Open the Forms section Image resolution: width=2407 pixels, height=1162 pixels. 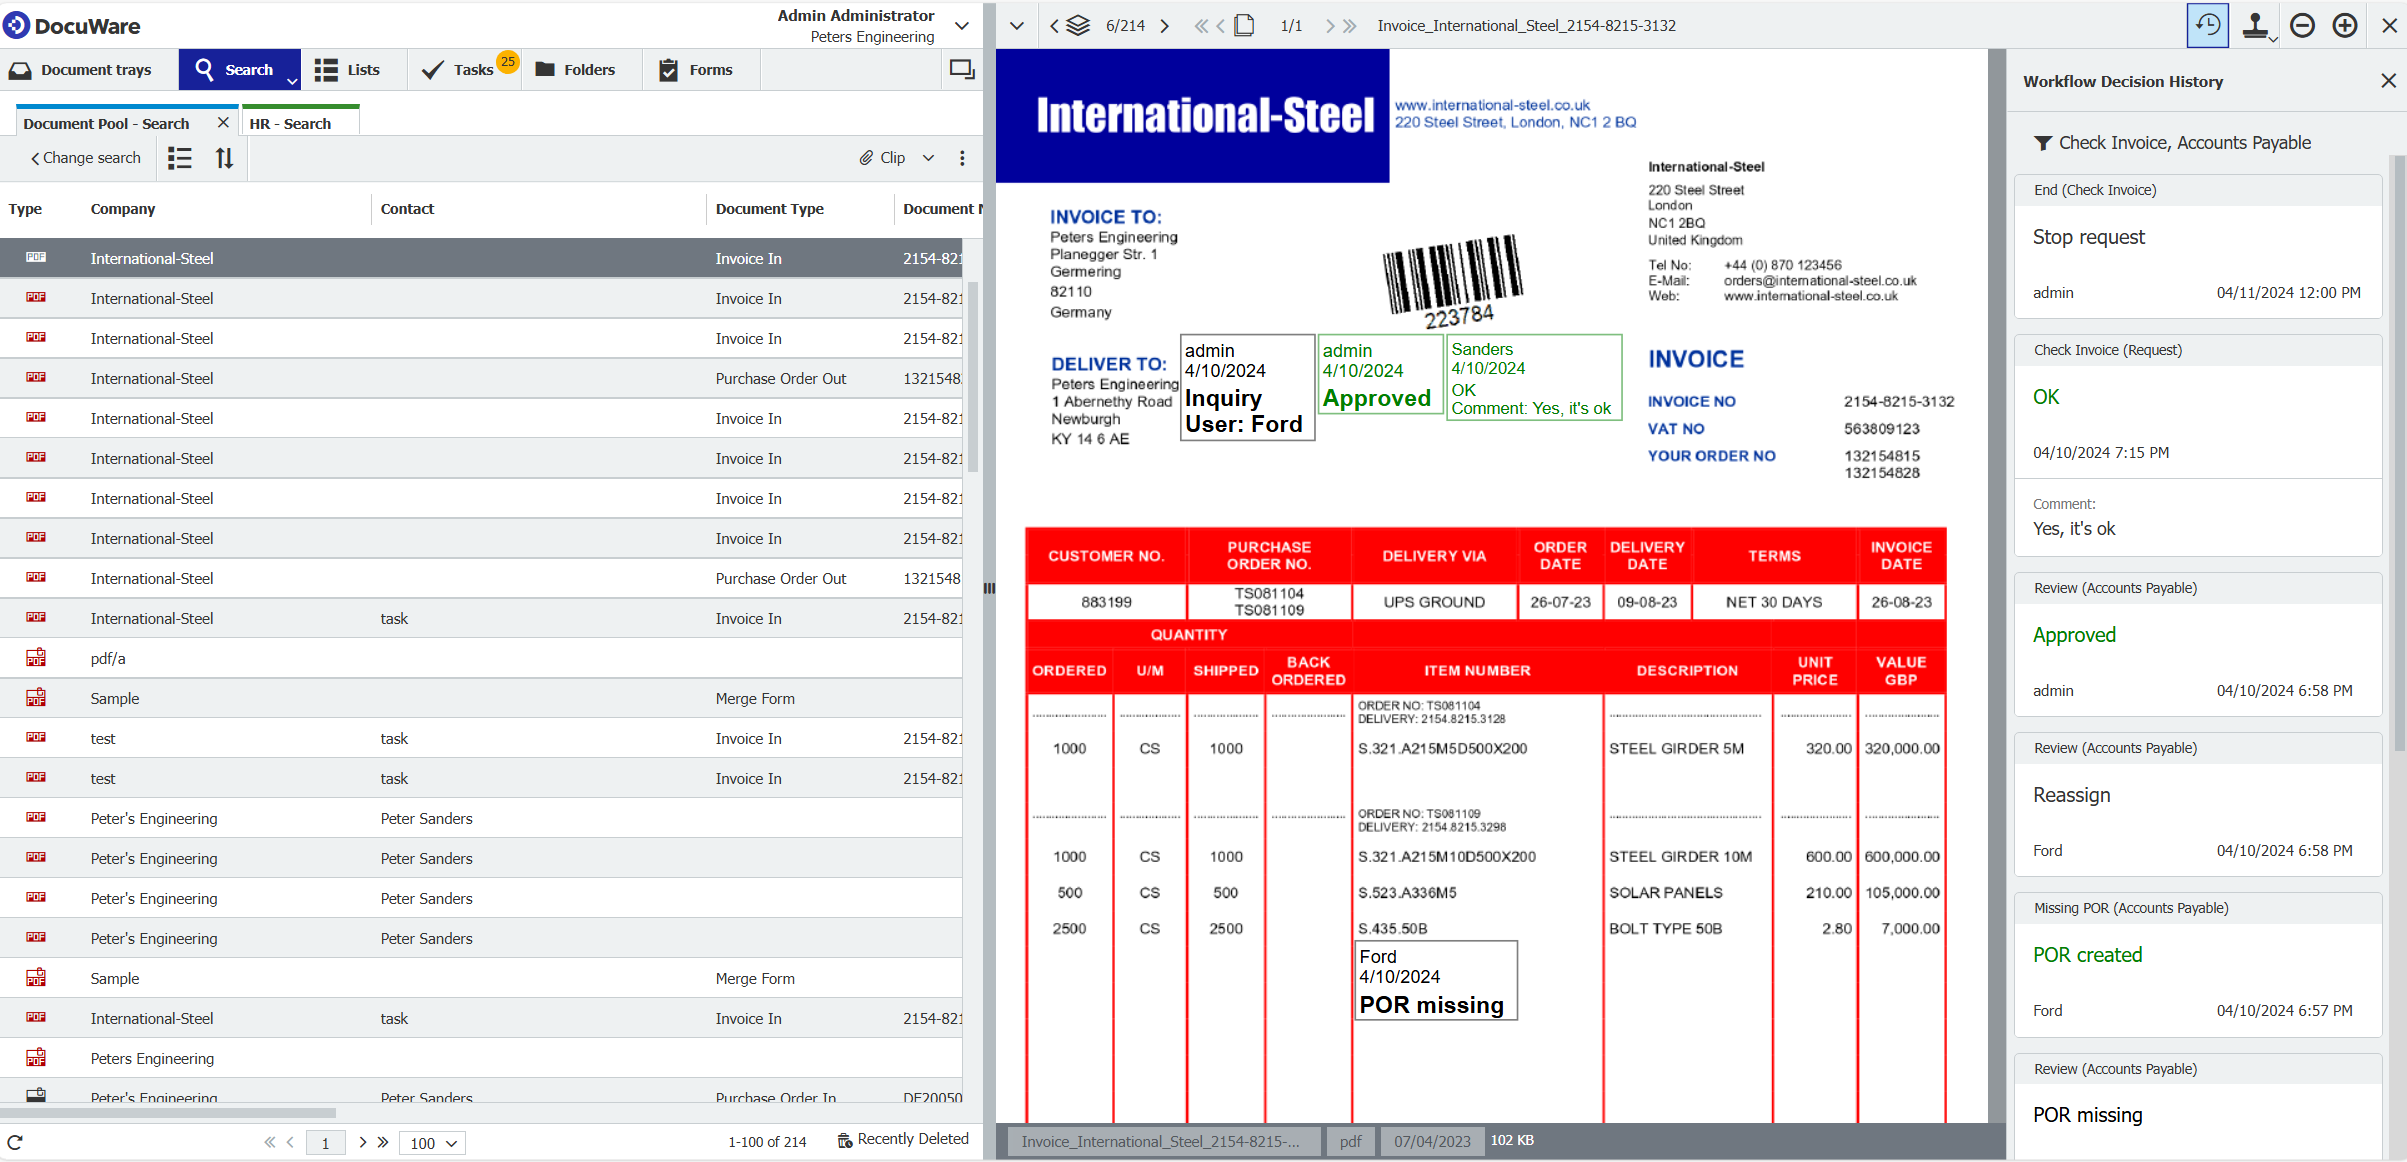[699, 69]
